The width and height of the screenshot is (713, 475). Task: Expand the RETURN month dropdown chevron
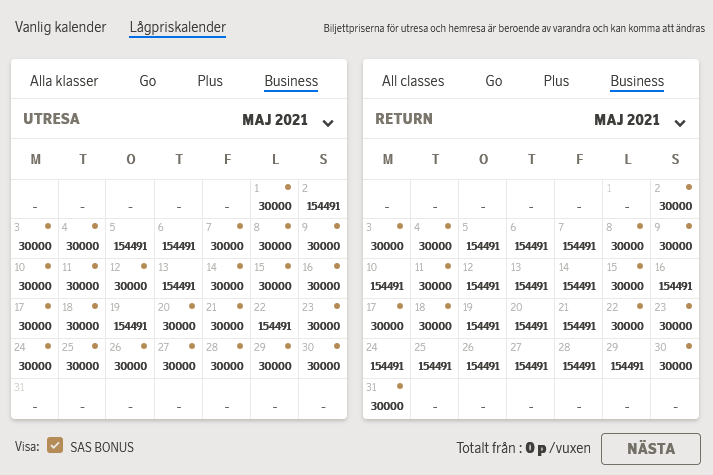(x=680, y=122)
